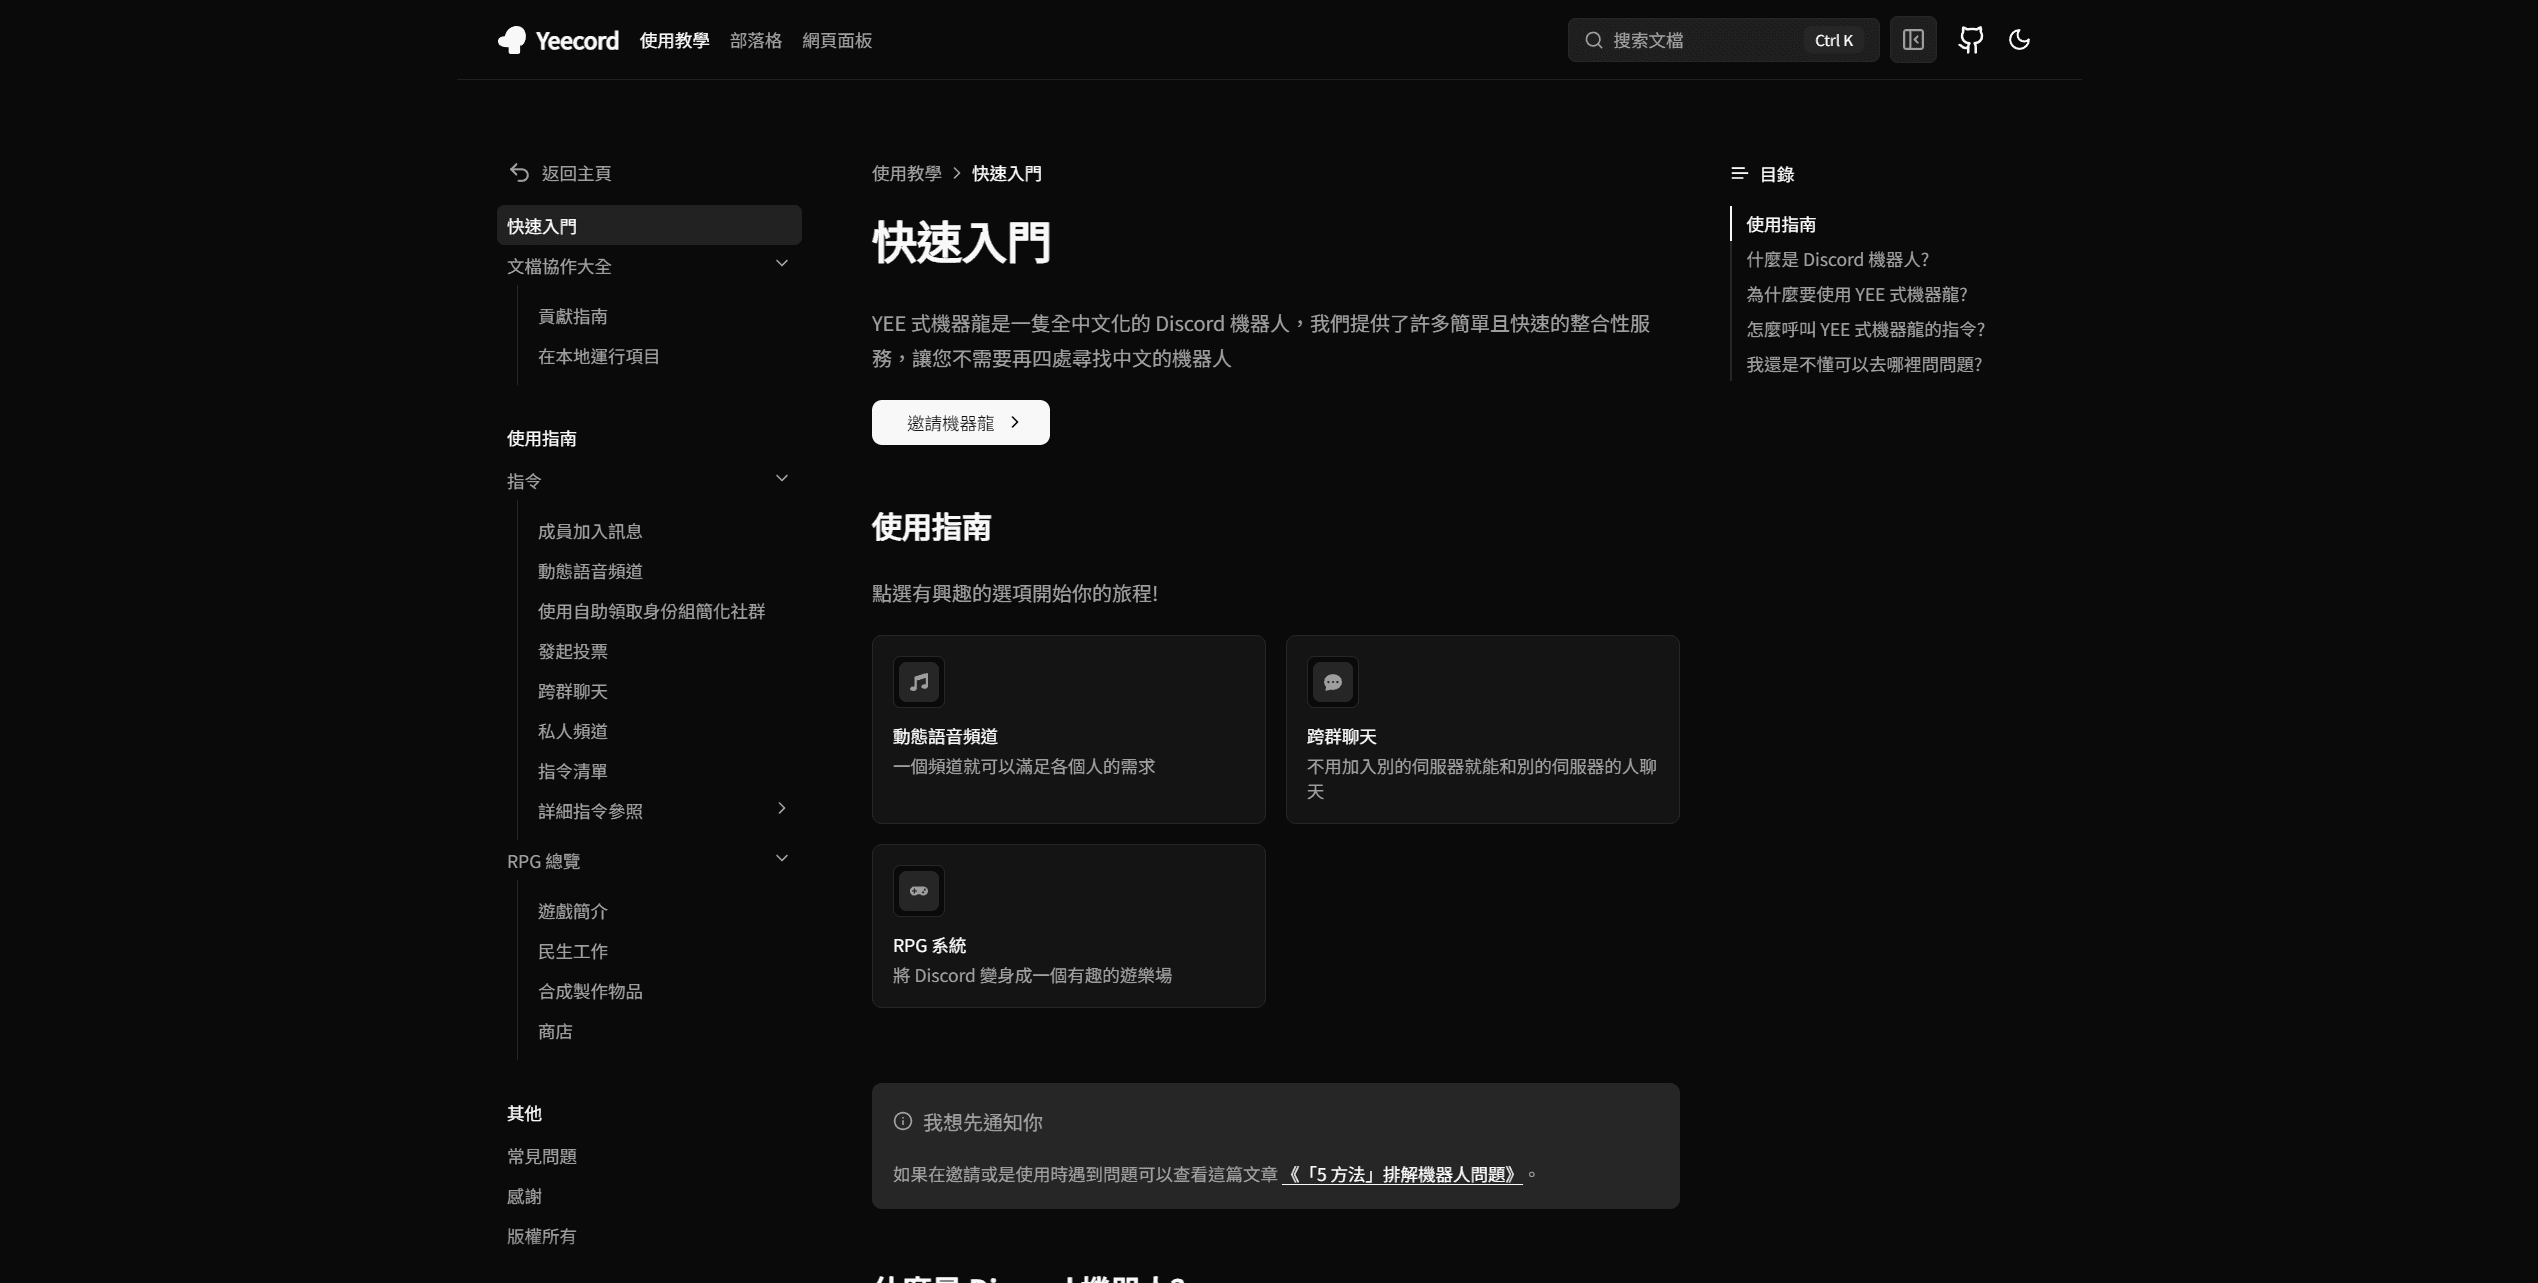The image size is (2538, 1283).
Task: Click the music note icon card
Action: [x=918, y=682]
